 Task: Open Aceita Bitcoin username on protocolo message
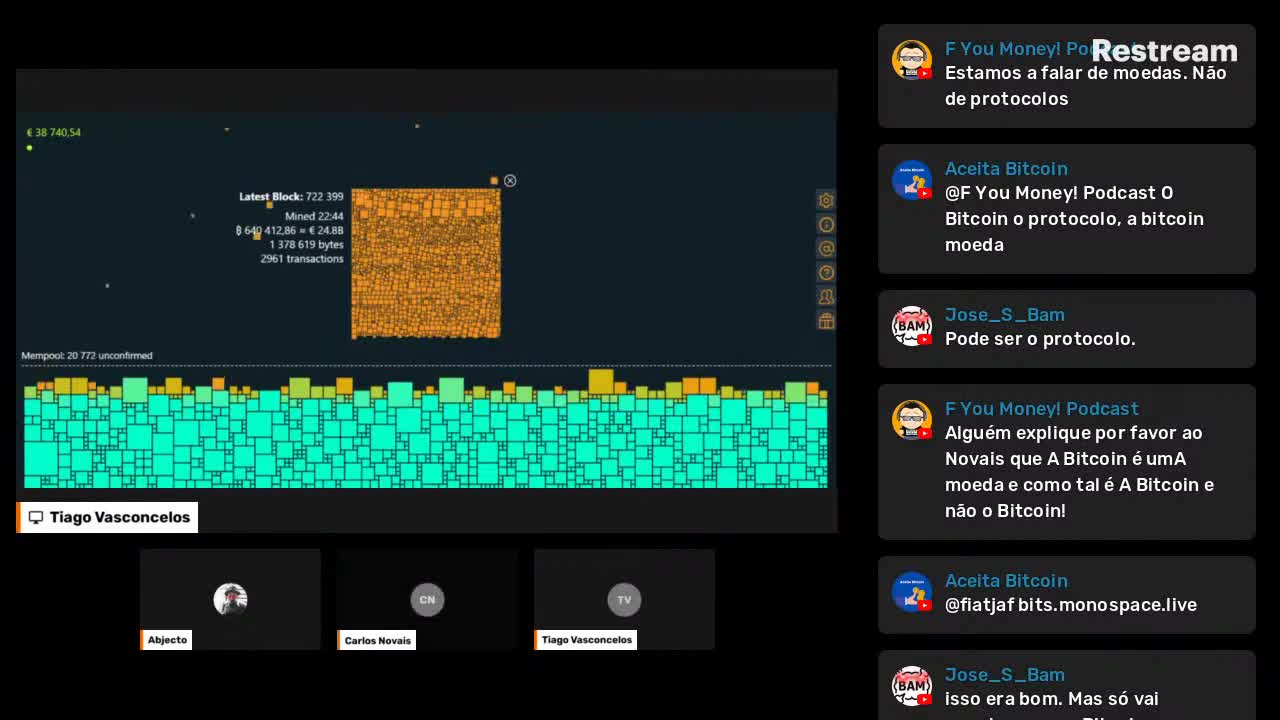(x=1006, y=169)
